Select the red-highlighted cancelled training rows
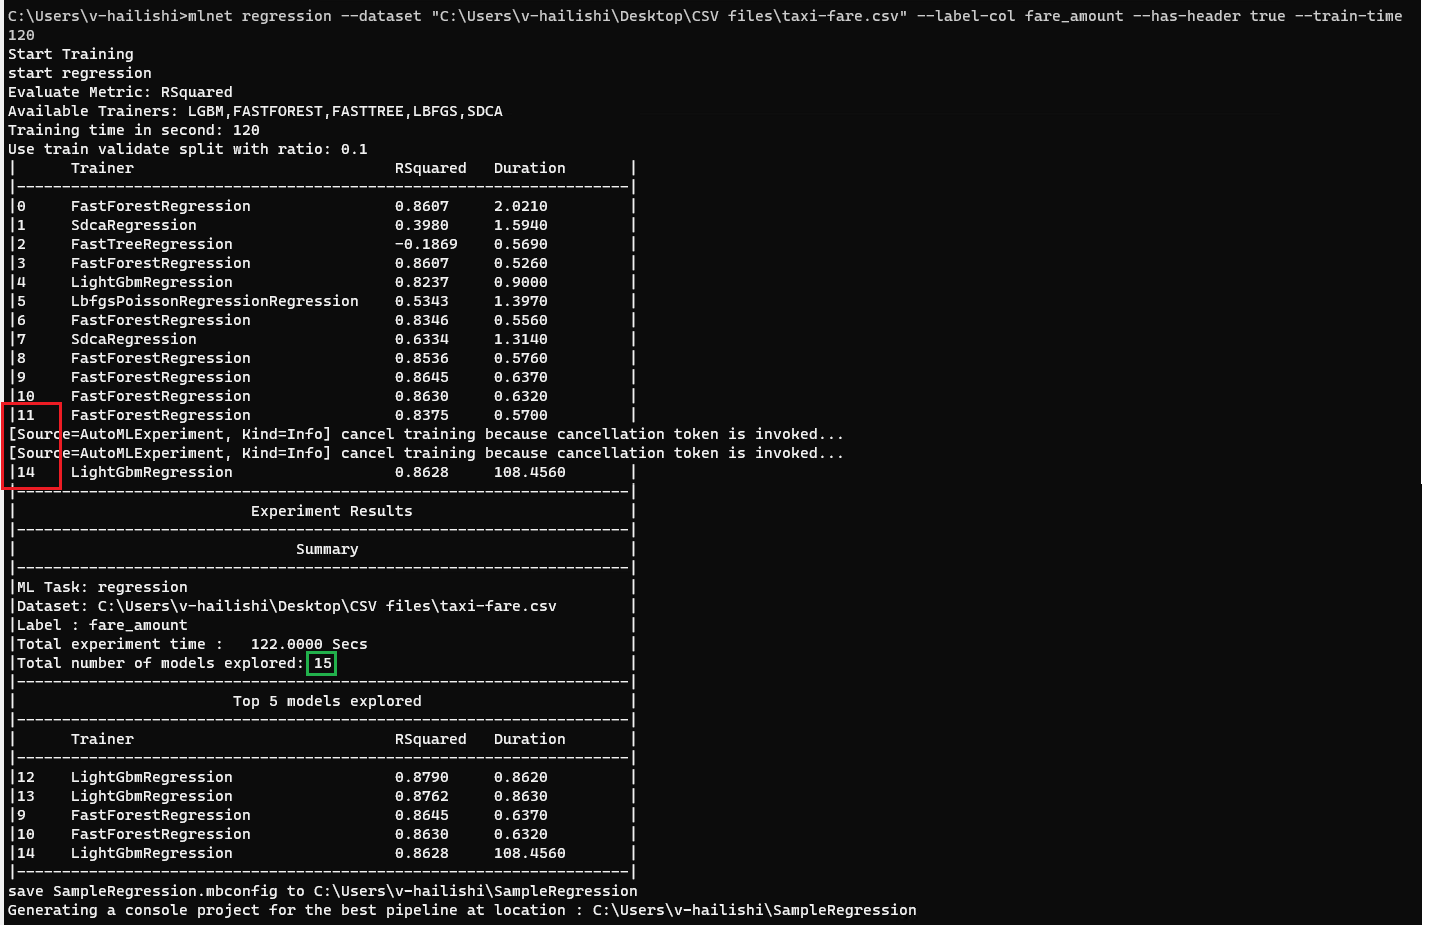1438x930 pixels. pyautogui.click(x=32, y=444)
